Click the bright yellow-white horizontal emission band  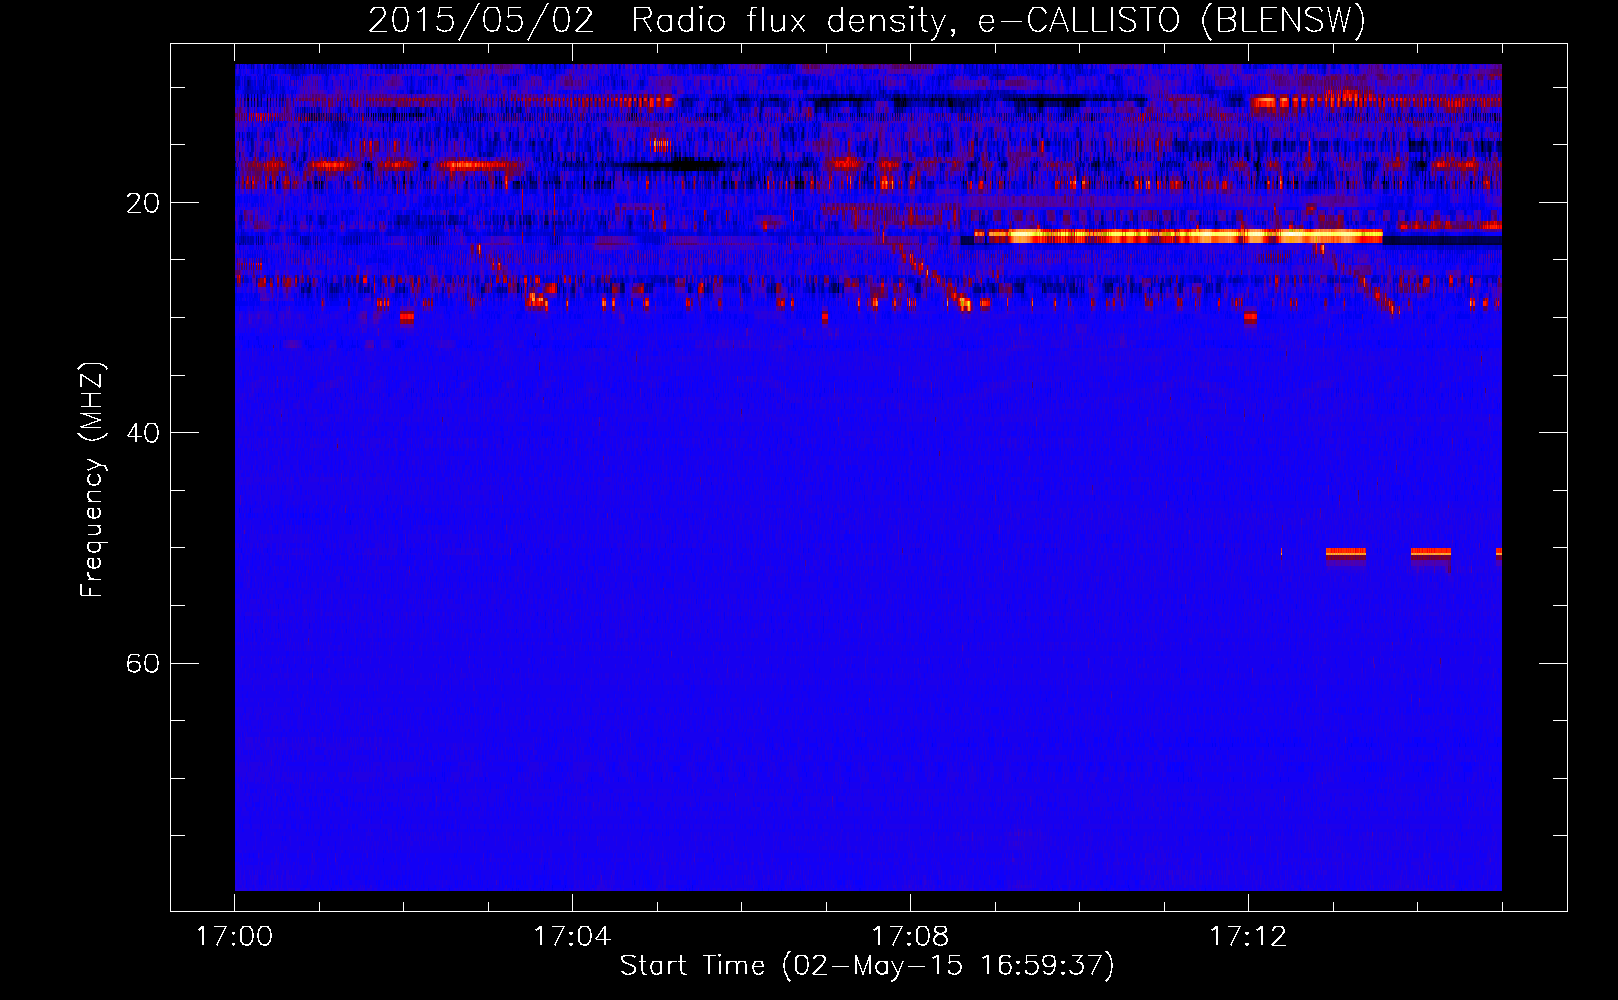[x=1179, y=237]
